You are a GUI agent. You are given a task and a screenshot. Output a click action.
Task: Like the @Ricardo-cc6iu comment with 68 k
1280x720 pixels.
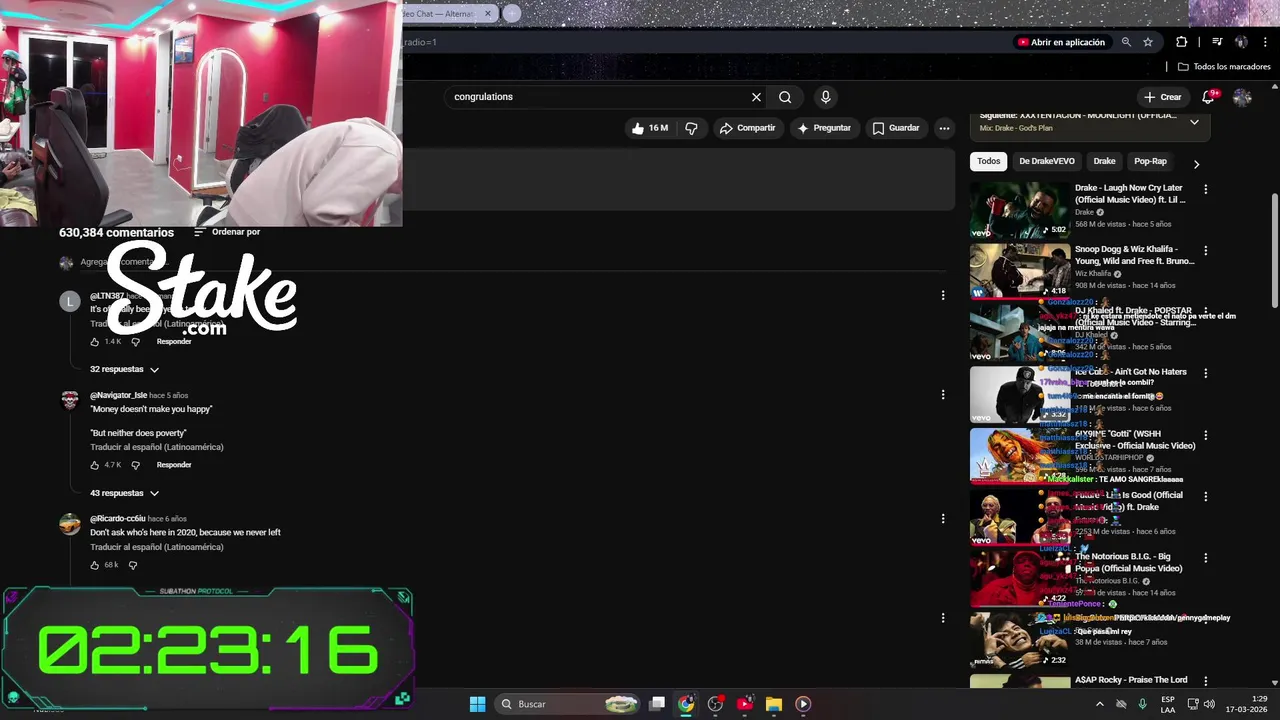[95, 565]
